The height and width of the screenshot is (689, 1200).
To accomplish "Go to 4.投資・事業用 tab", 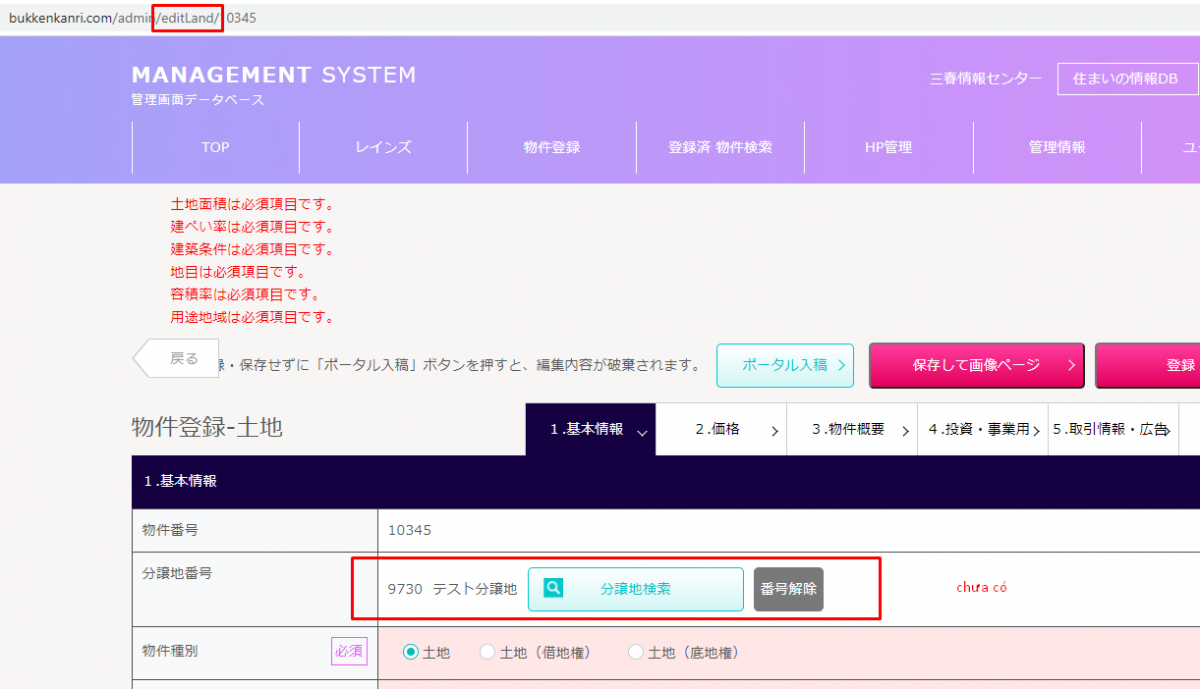I will click(x=982, y=429).
